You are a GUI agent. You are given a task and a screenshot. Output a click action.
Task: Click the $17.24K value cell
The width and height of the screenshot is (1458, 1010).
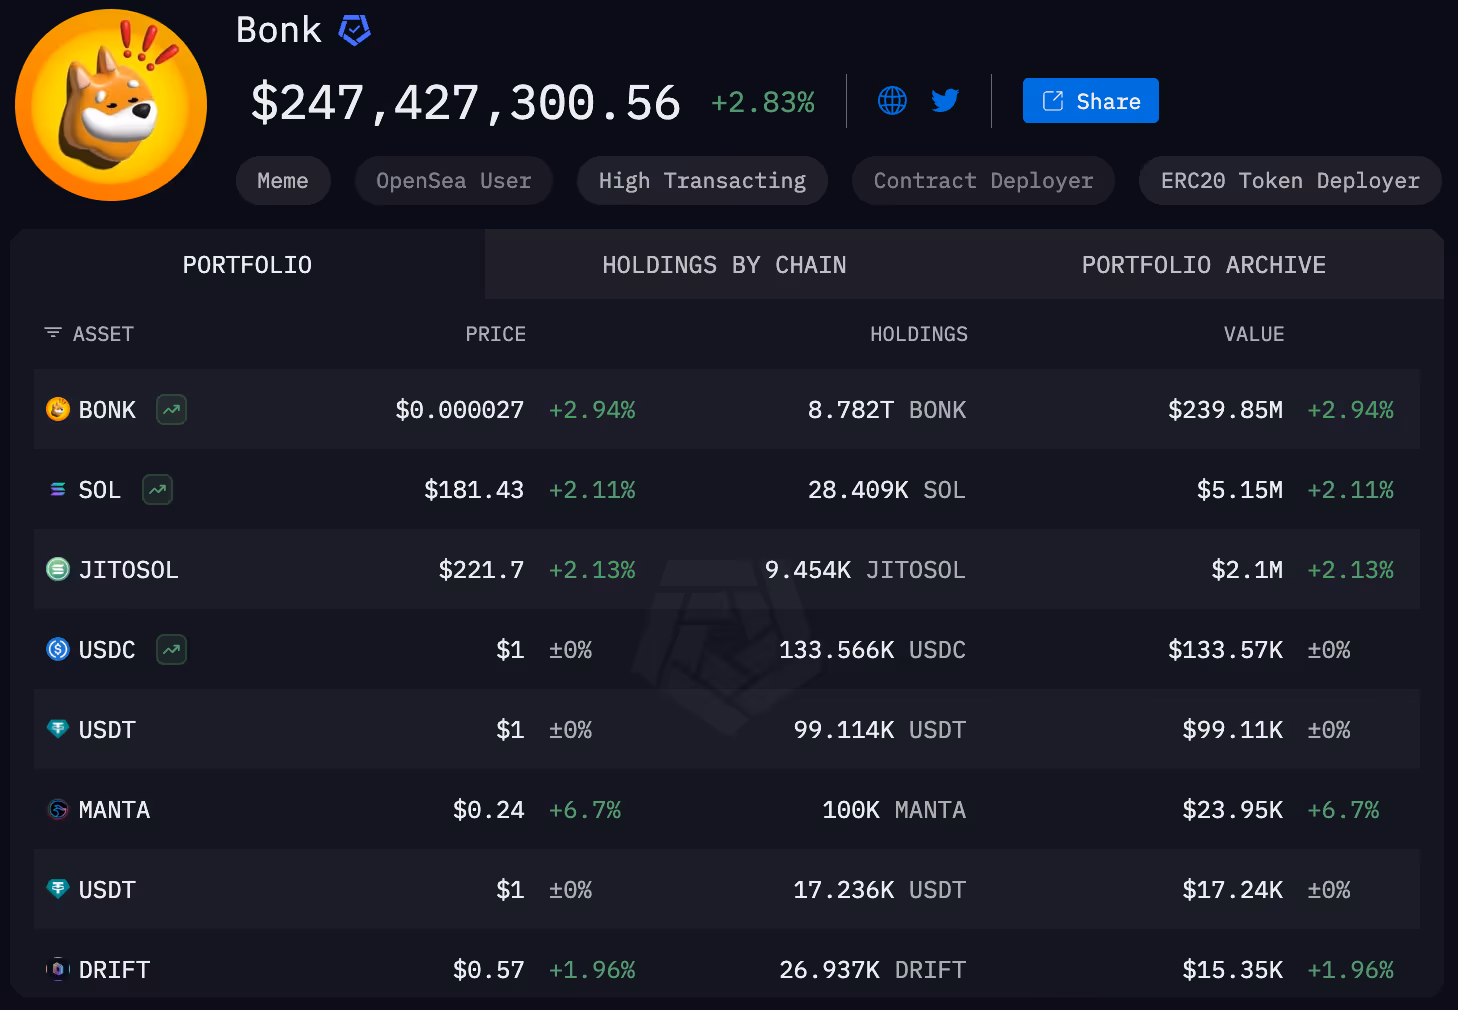click(x=1232, y=890)
